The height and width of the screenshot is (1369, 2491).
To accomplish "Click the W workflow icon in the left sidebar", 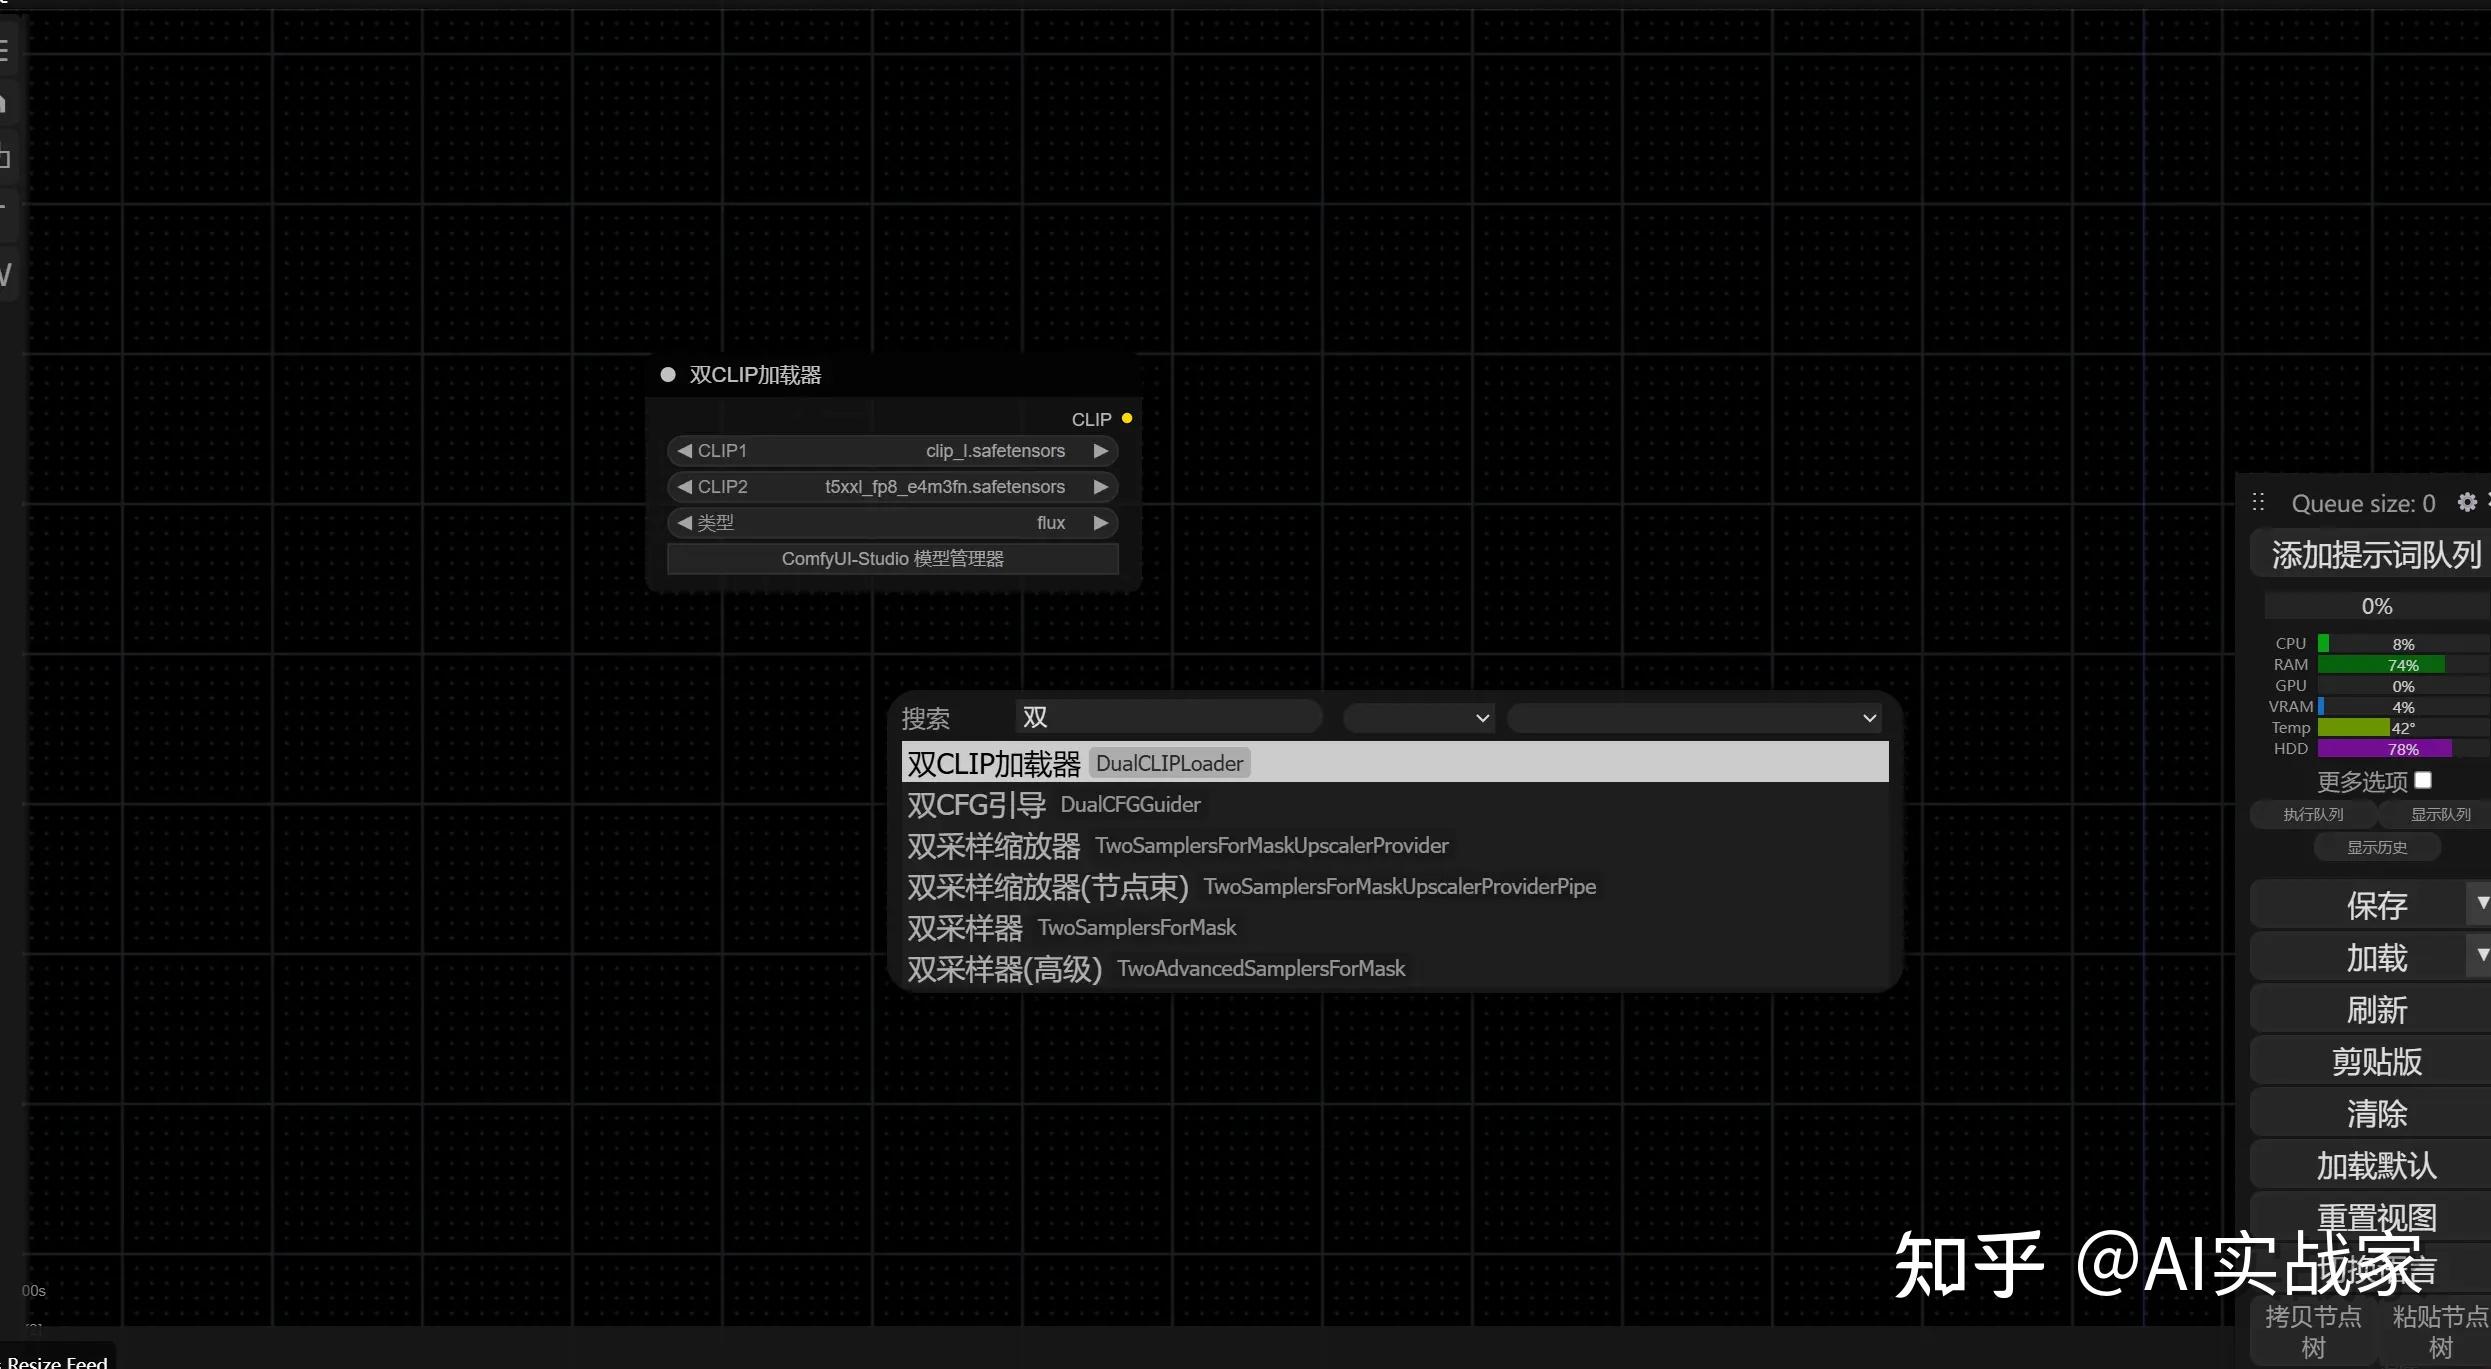I will point(5,275).
